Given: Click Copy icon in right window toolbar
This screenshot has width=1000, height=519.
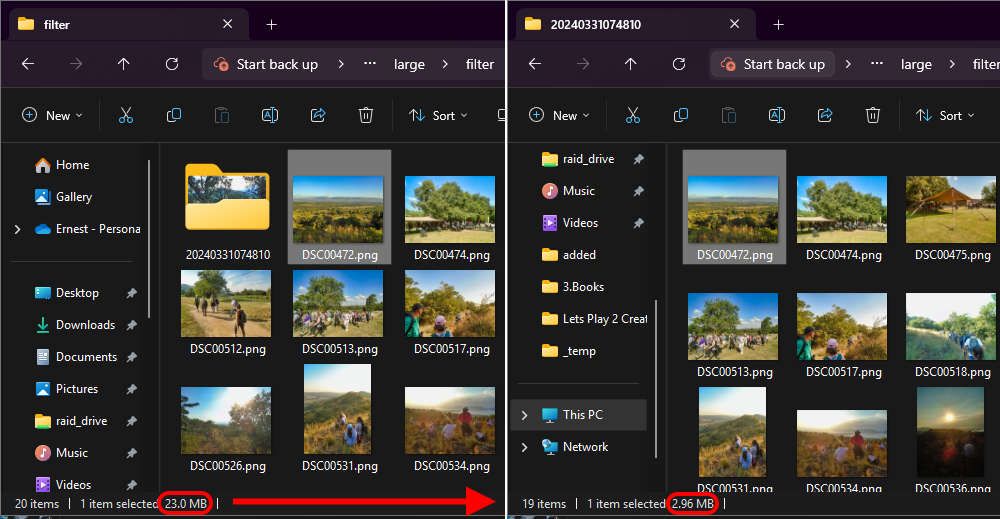Looking at the screenshot, I should tap(681, 116).
